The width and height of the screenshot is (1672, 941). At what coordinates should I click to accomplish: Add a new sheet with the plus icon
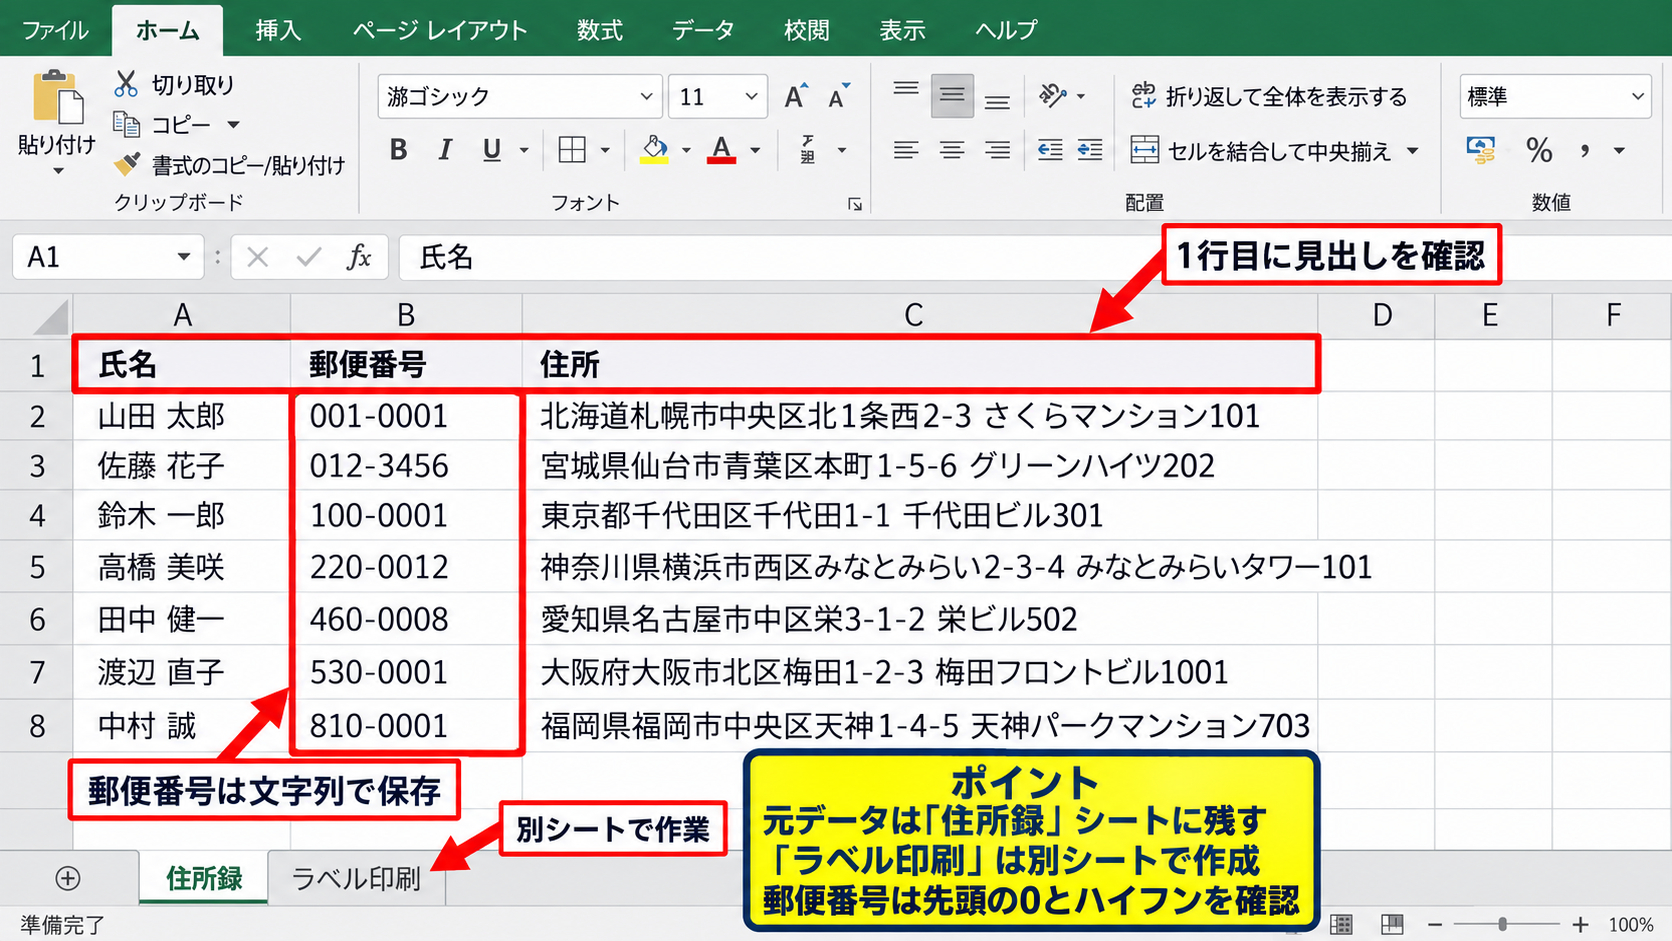point(68,878)
